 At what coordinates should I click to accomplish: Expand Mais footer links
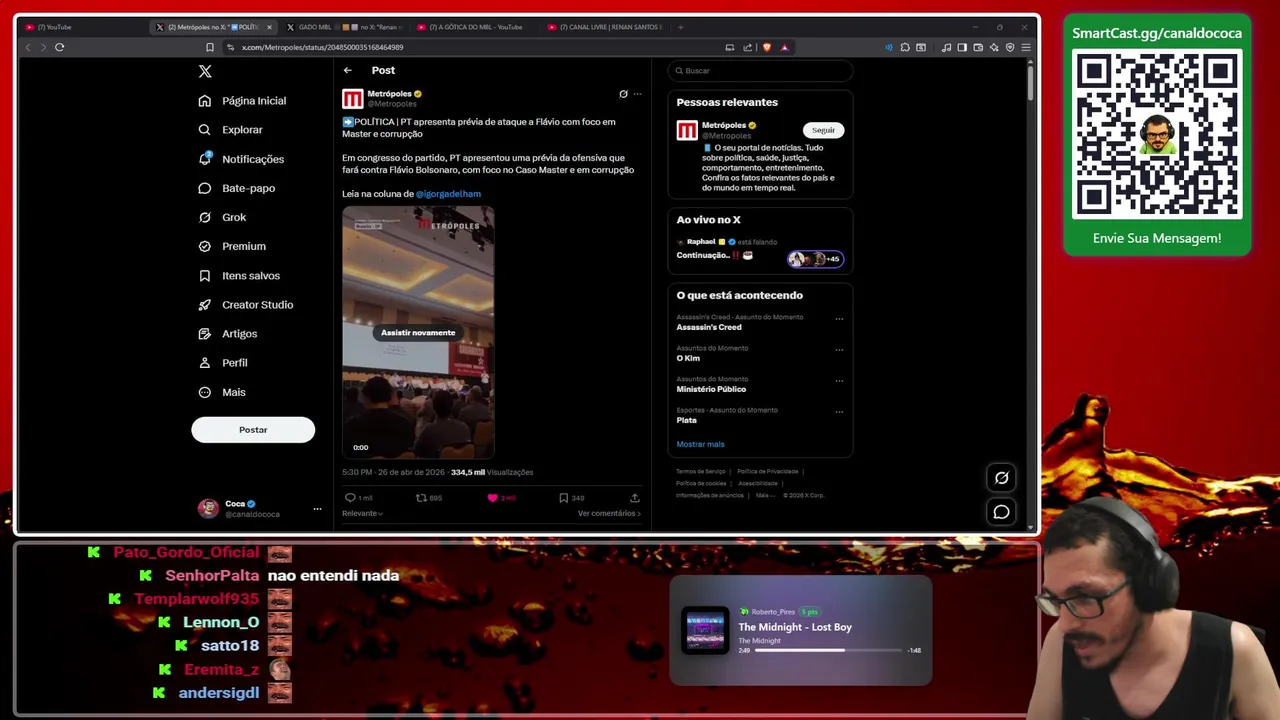765,495
